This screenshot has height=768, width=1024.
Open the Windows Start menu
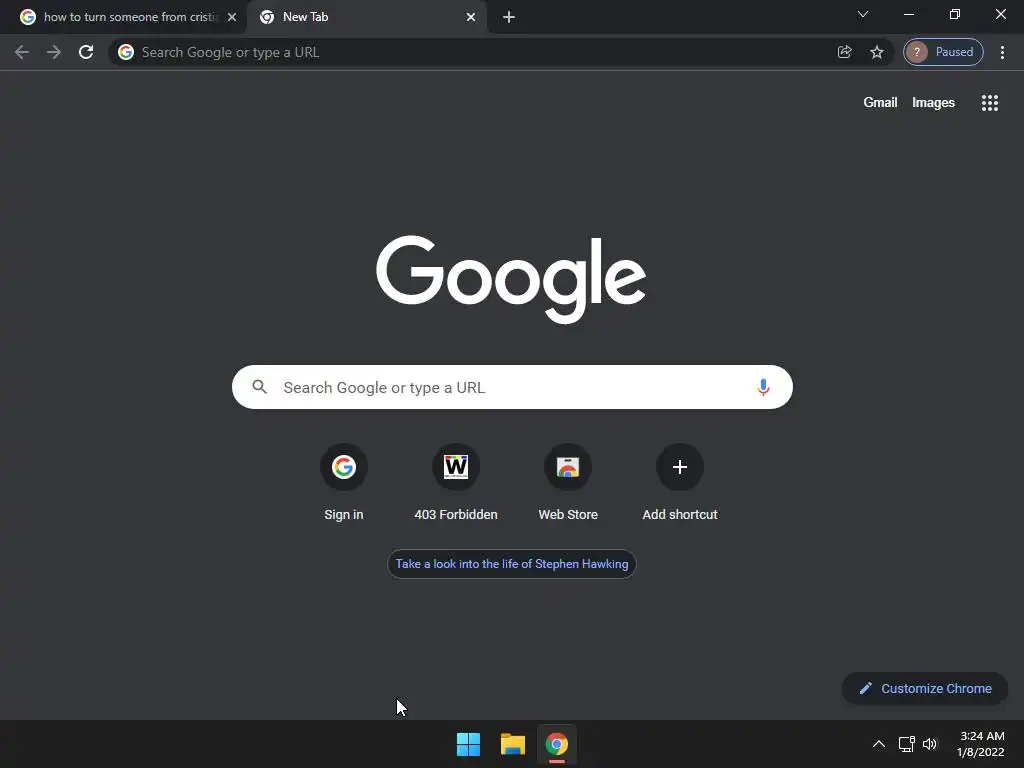click(468, 744)
